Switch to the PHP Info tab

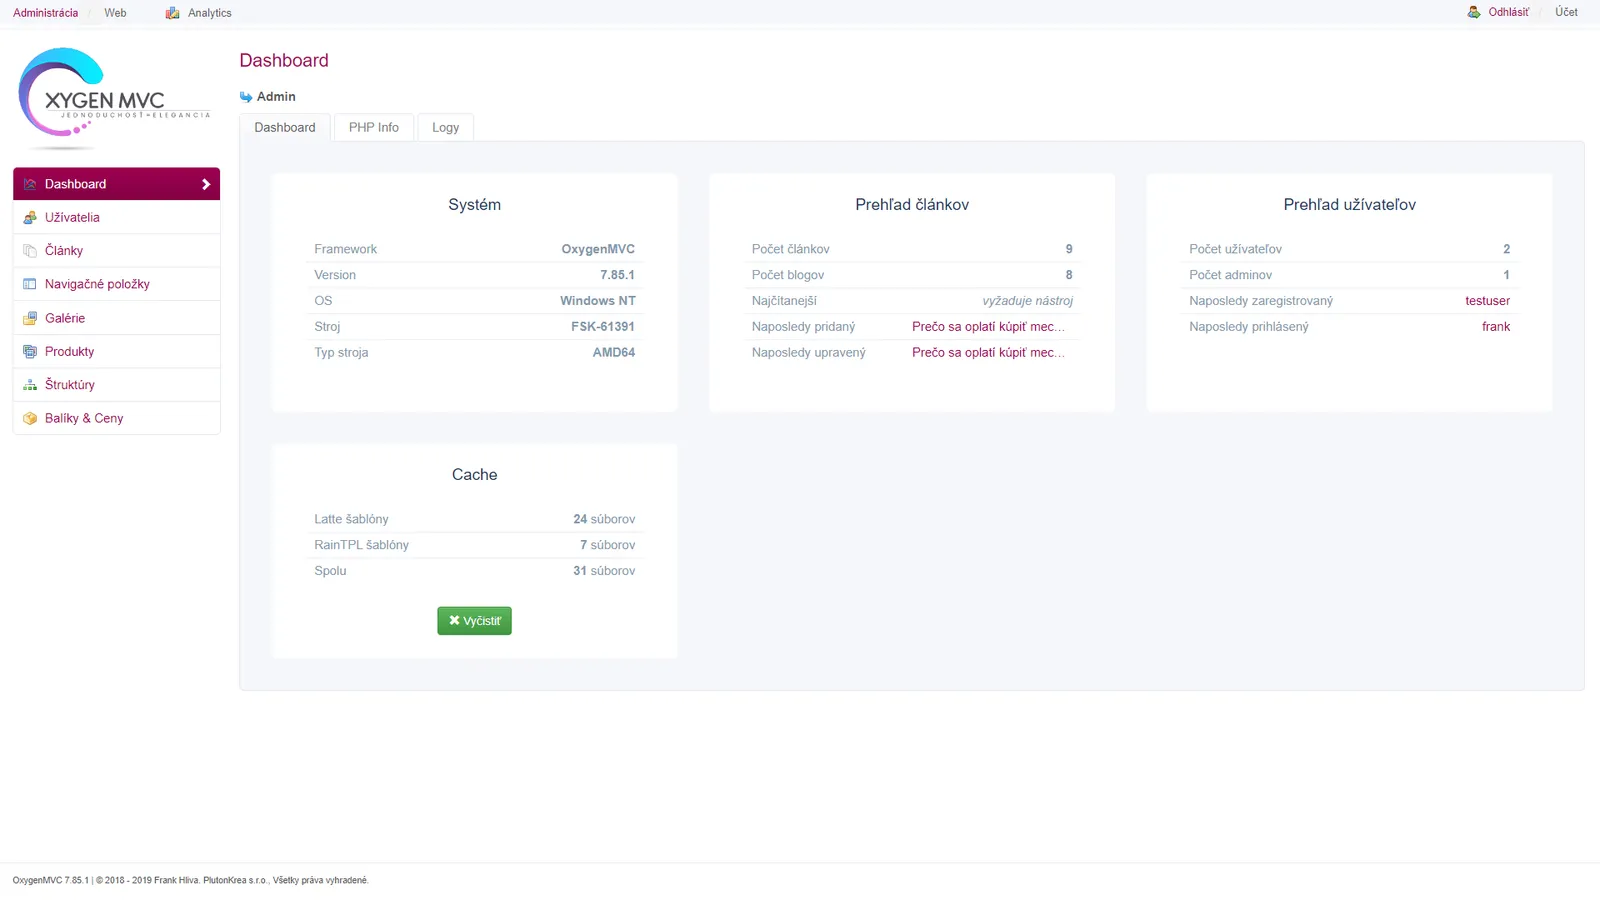pos(374,127)
